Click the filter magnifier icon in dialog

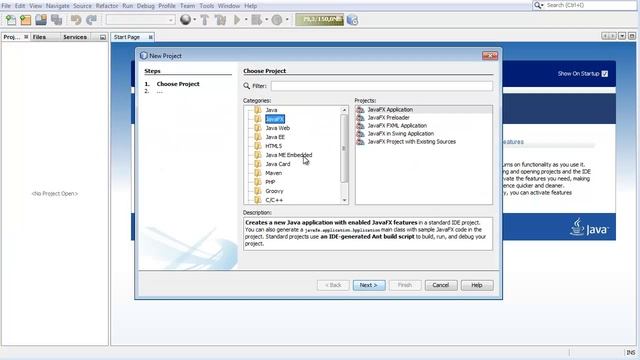click(x=247, y=86)
